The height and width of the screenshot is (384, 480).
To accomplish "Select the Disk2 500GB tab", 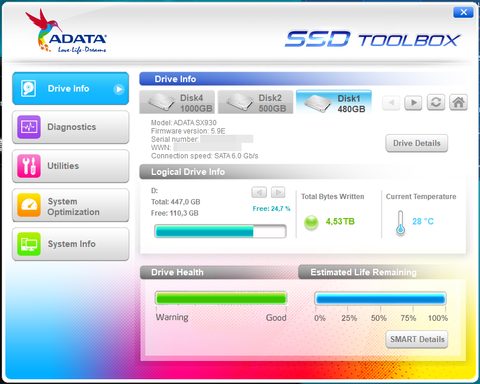I will (256, 102).
